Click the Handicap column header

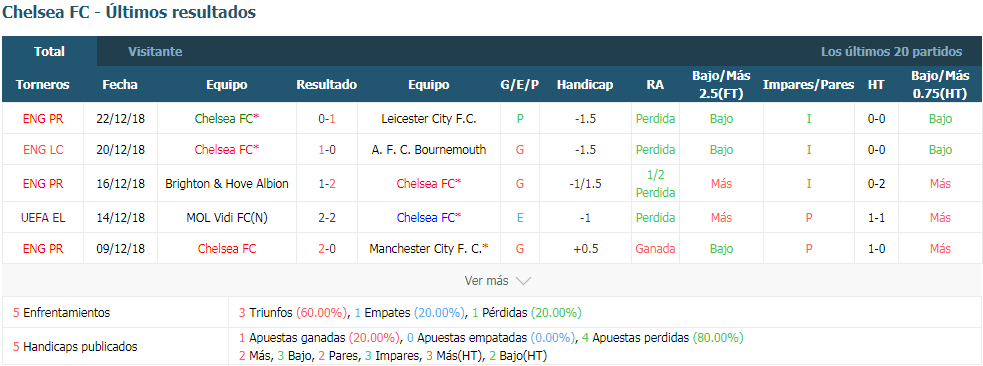pyautogui.click(x=585, y=85)
